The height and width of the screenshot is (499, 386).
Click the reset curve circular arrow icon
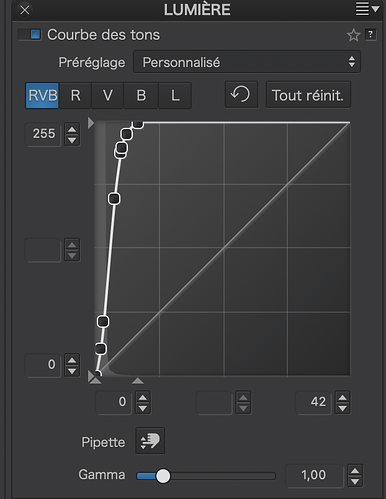[241, 95]
